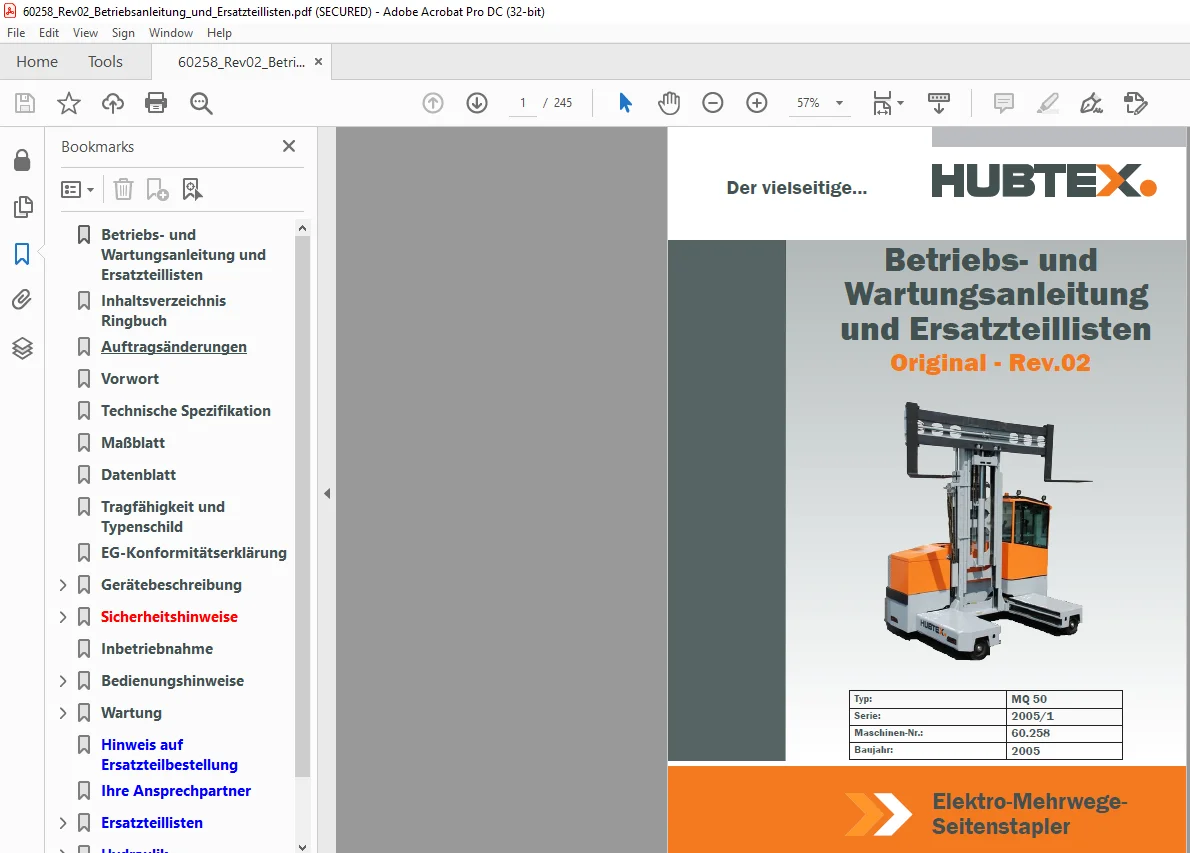Close the Bookmarks panel
Image resolution: width=1190 pixels, height=853 pixels.
pos(289,146)
